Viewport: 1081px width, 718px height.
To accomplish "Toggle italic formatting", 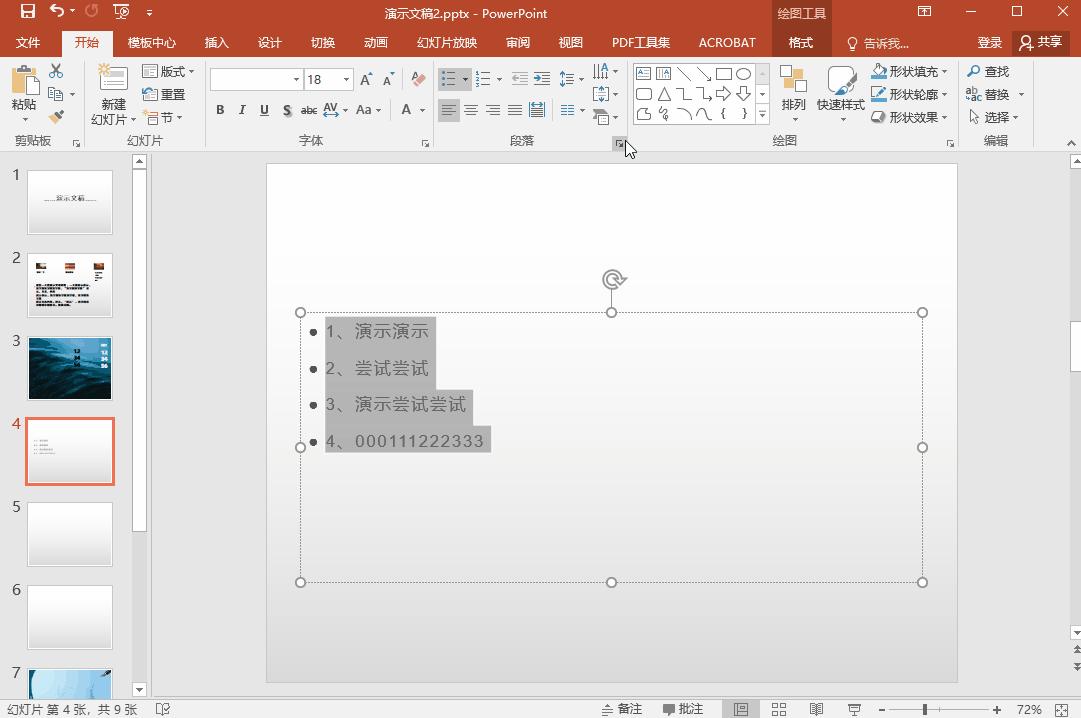I will (242, 110).
